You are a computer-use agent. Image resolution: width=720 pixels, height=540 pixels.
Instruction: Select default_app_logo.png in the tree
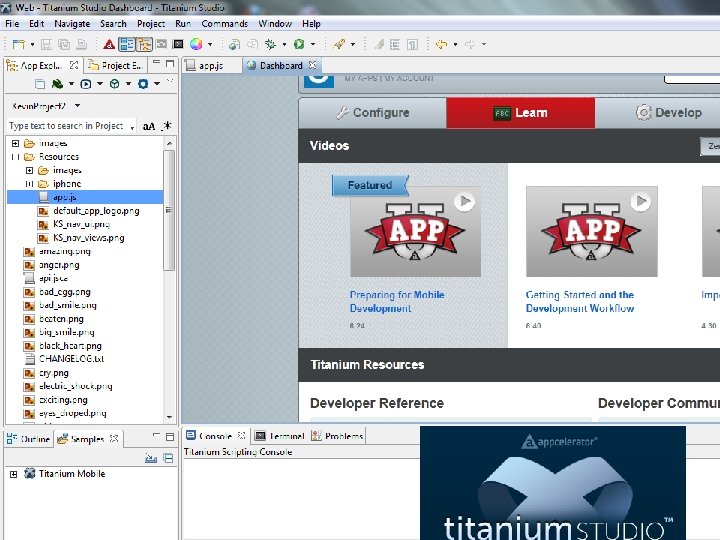(x=96, y=211)
